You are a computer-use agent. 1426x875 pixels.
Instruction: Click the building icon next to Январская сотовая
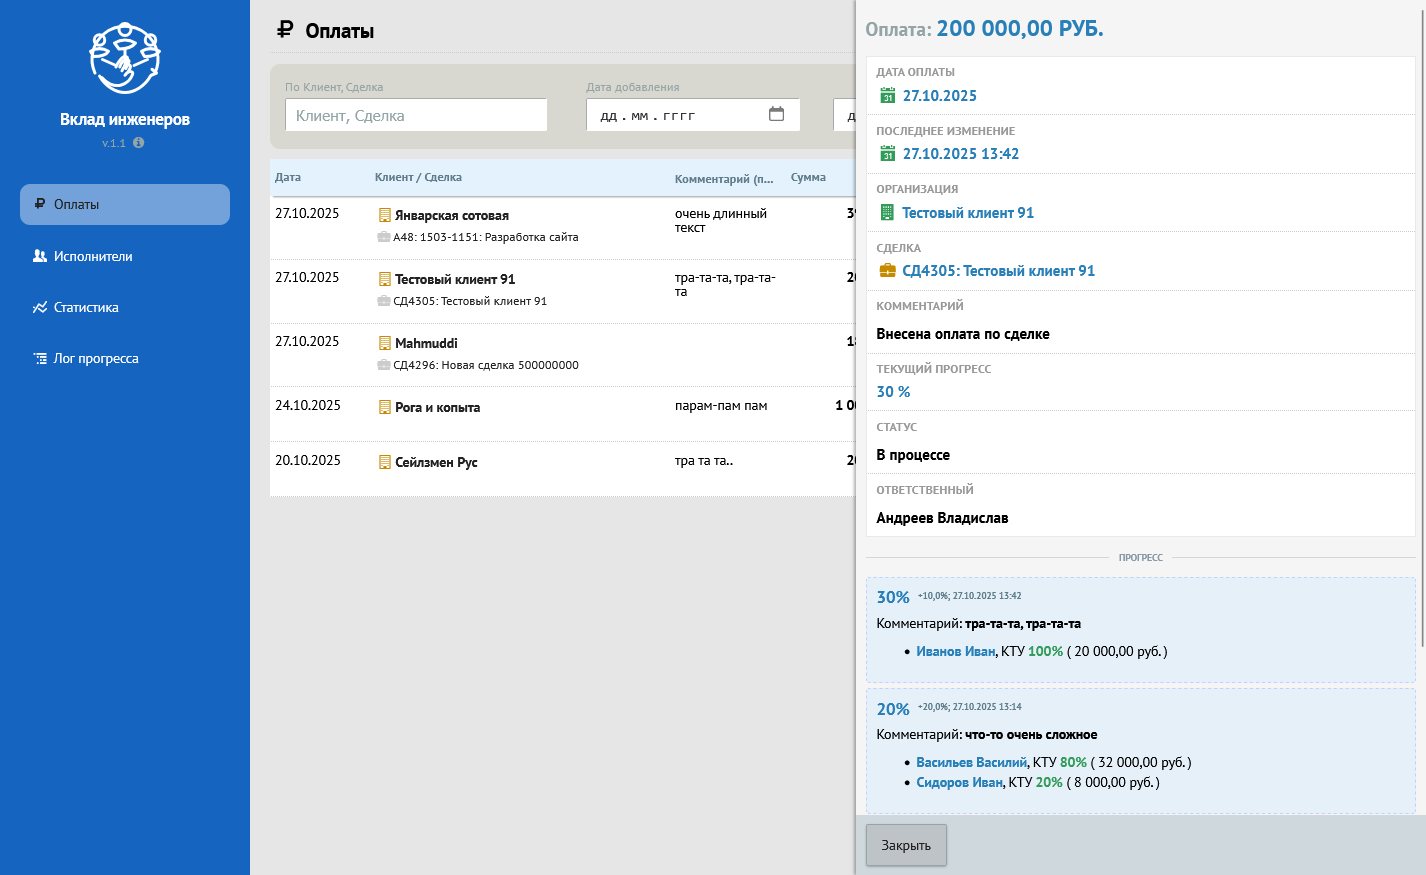pyautogui.click(x=385, y=215)
